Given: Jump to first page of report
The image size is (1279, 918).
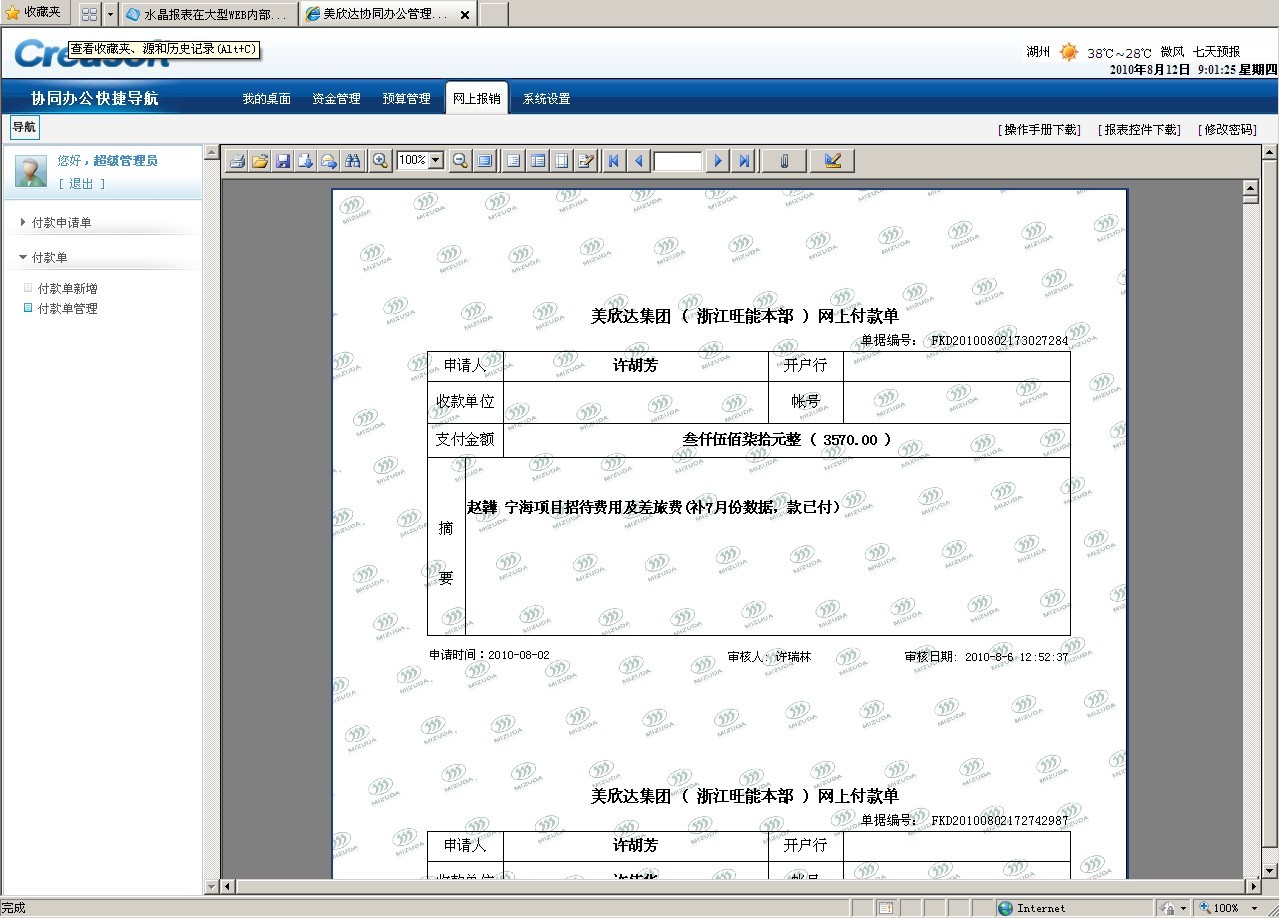Looking at the screenshot, I should tap(614, 160).
